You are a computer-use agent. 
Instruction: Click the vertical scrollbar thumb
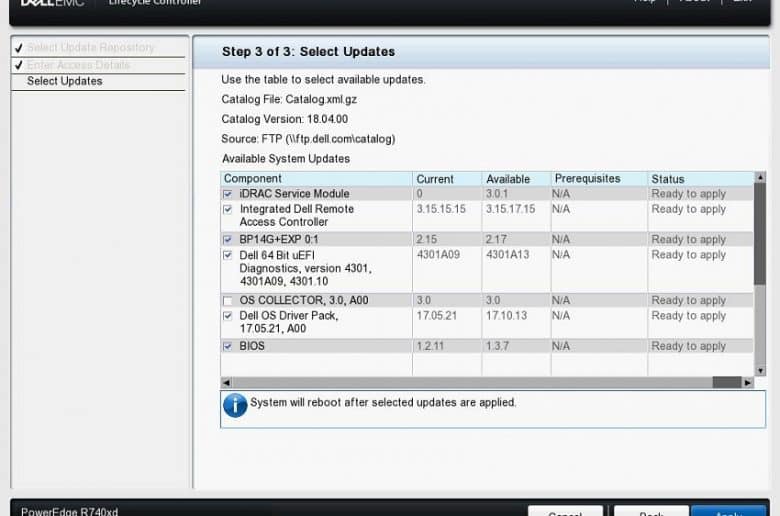760,234
